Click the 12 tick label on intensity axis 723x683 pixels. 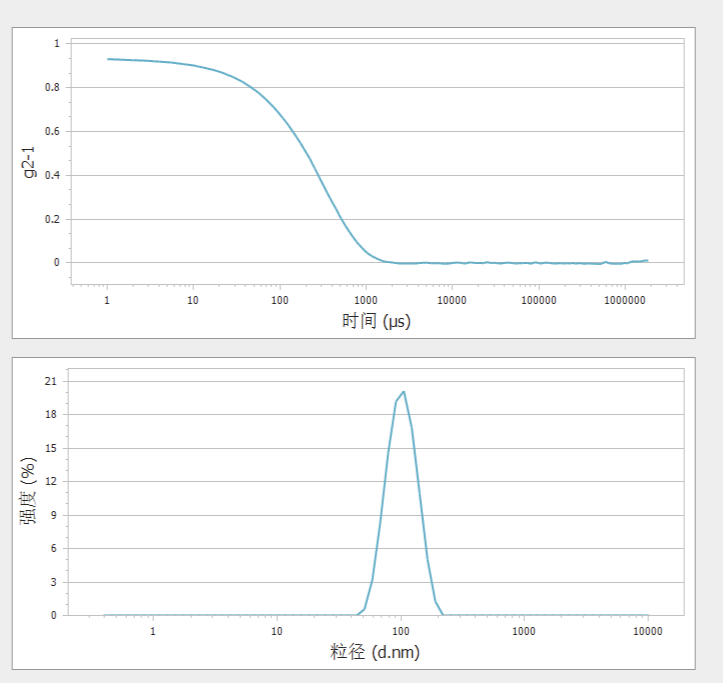pos(51,481)
